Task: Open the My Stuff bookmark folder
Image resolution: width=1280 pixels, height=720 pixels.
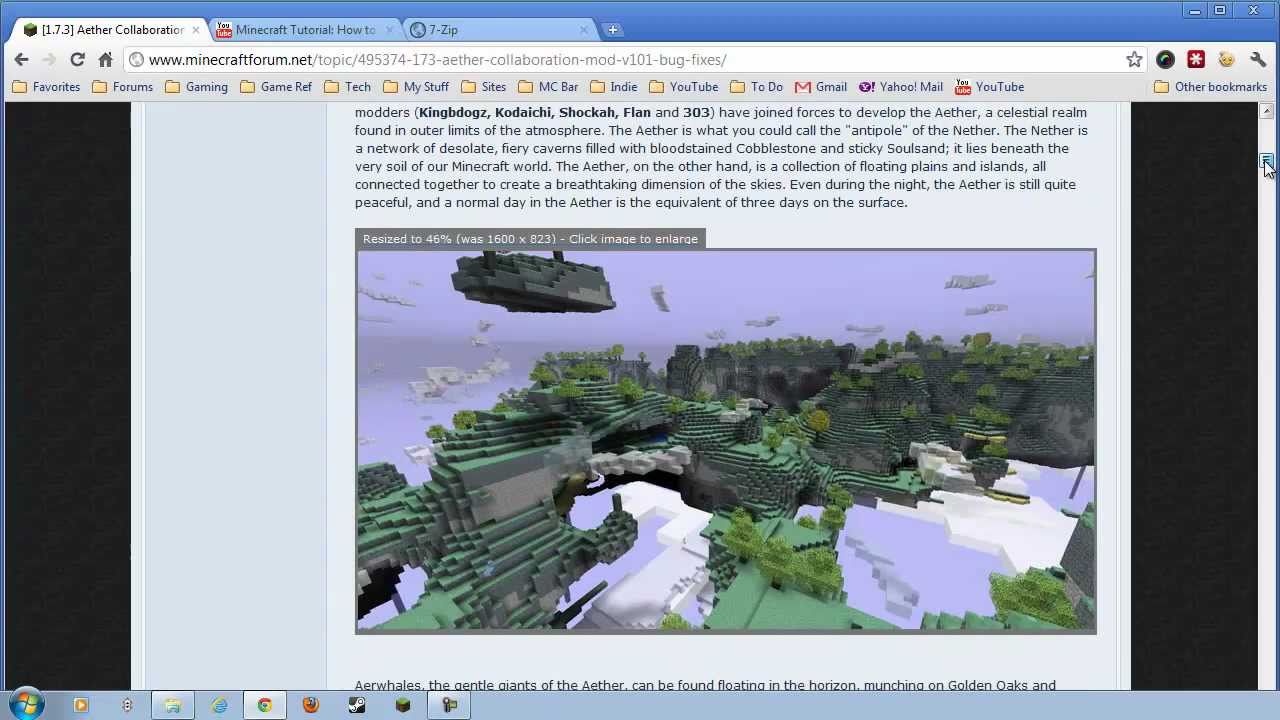Action: click(415, 87)
